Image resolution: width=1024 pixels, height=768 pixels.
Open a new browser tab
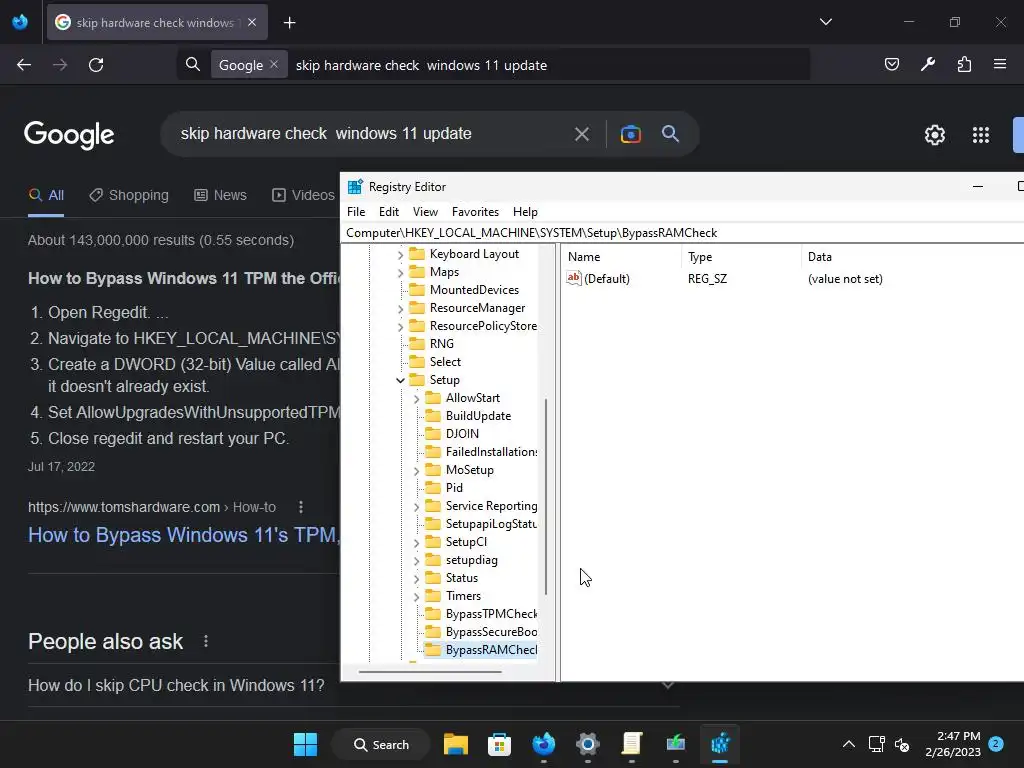coord(289,23)
